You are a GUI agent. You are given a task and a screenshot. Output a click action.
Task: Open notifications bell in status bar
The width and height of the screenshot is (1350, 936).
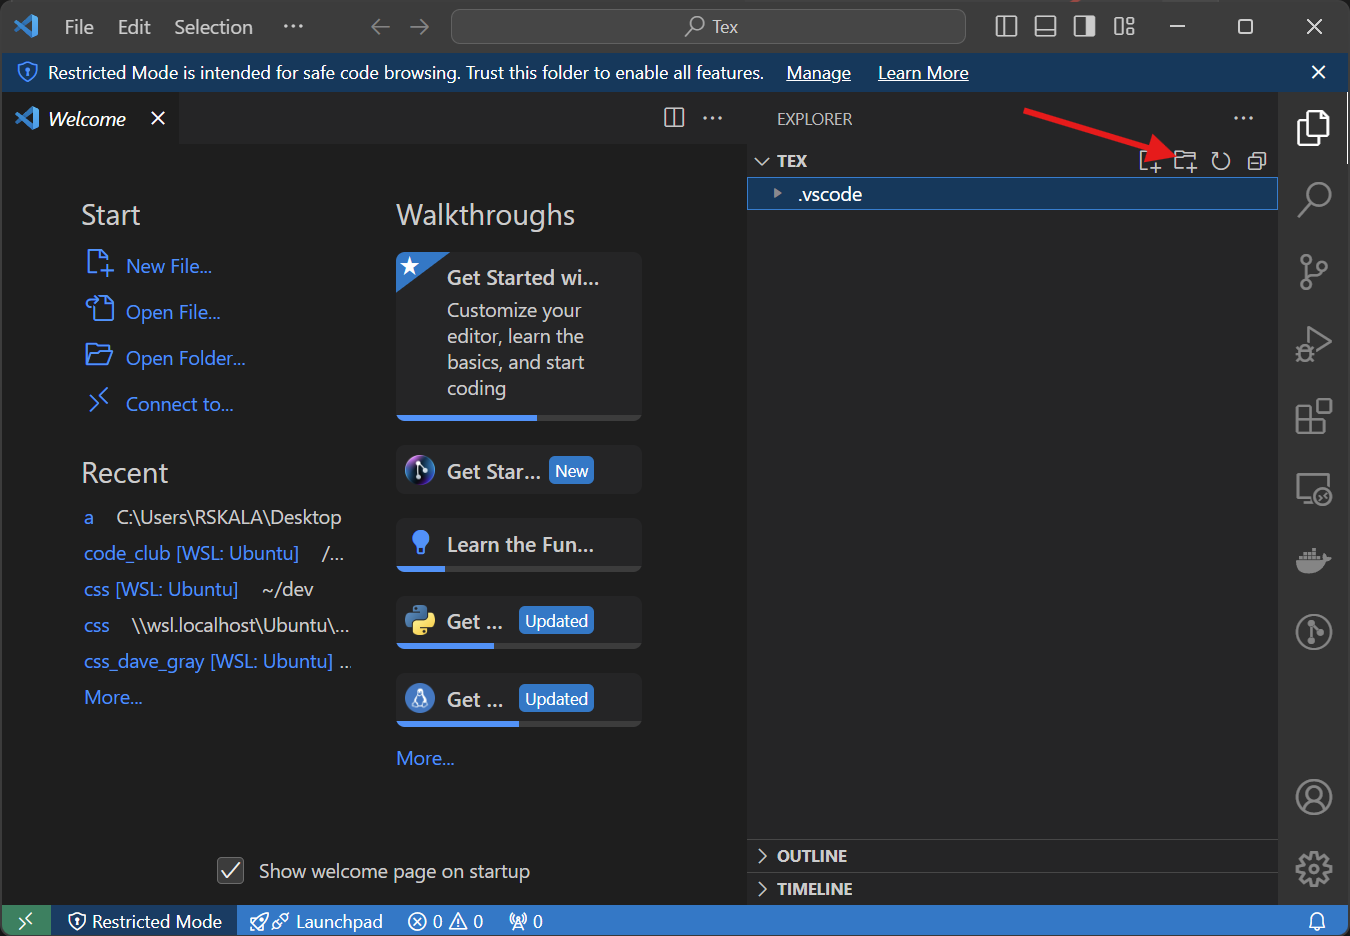coord(1317,921)
